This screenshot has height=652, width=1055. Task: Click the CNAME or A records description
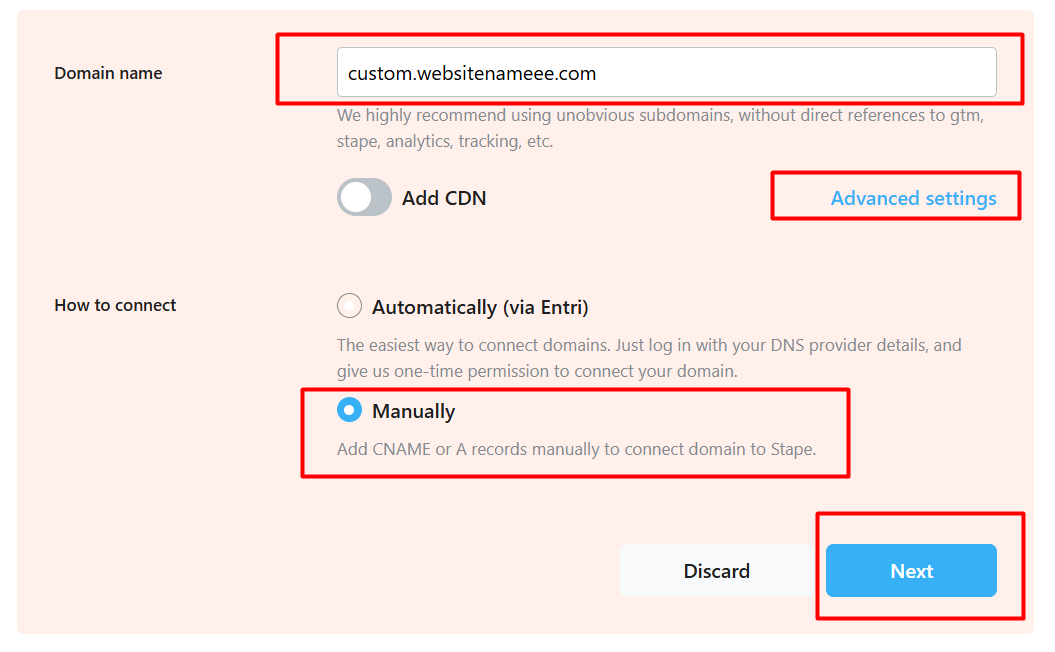576,449
